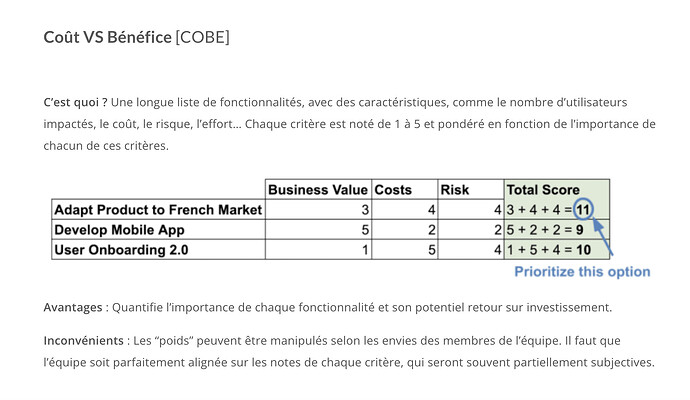
Task: Click the "Costs" column header
Action: click(x=392, y=190)
